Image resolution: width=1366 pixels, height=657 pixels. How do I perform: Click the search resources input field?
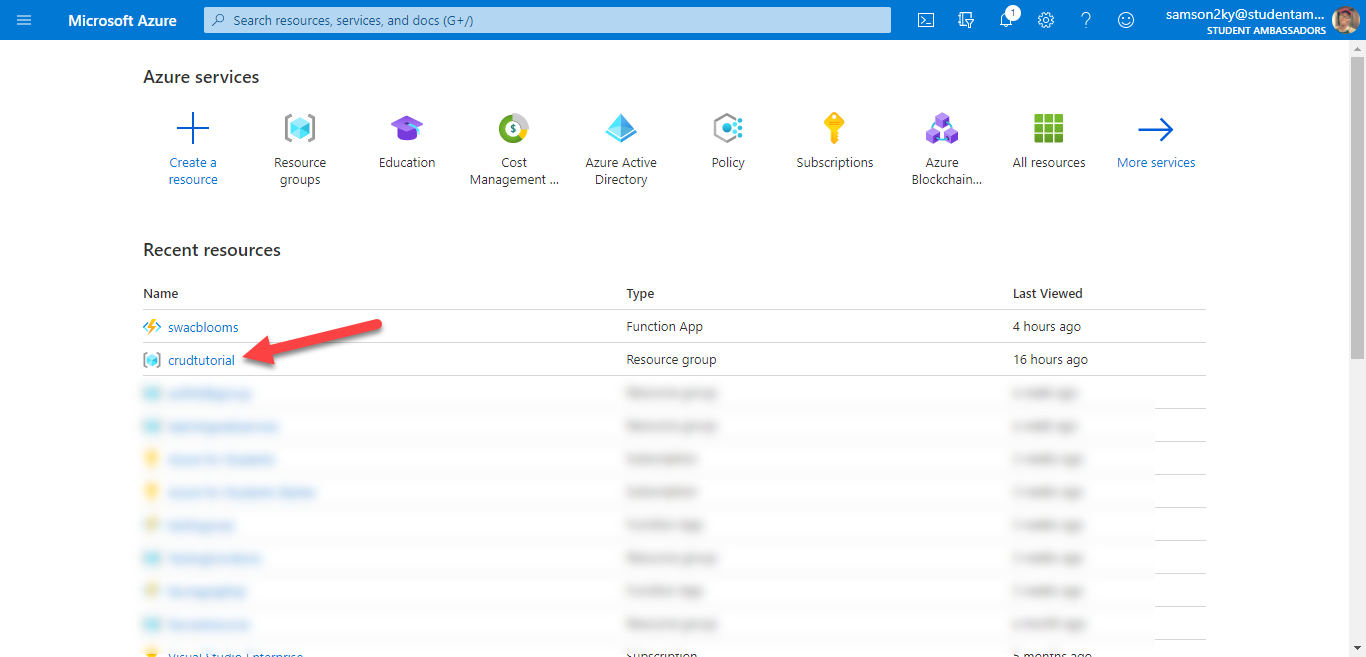(x=547, y=20)
